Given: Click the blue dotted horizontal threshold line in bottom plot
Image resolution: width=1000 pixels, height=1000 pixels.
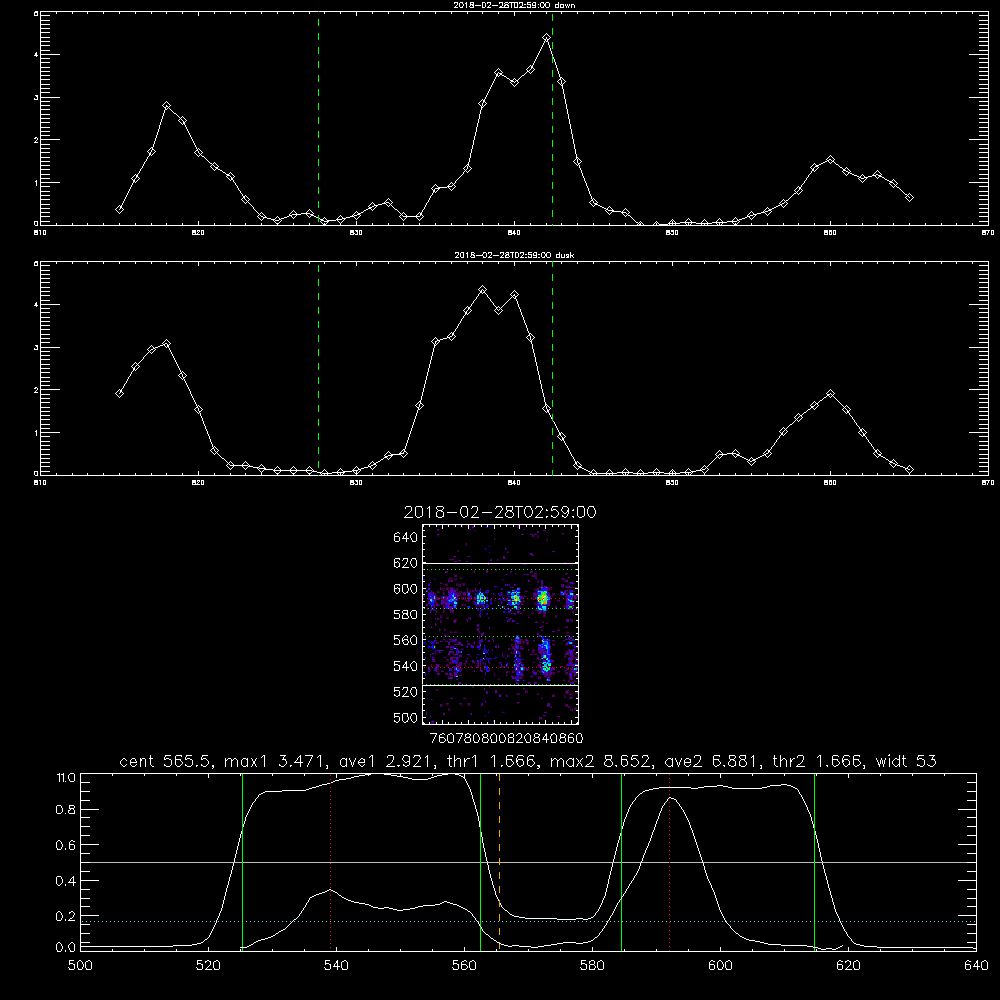Looking at the screenshot, I should [528, 922].
